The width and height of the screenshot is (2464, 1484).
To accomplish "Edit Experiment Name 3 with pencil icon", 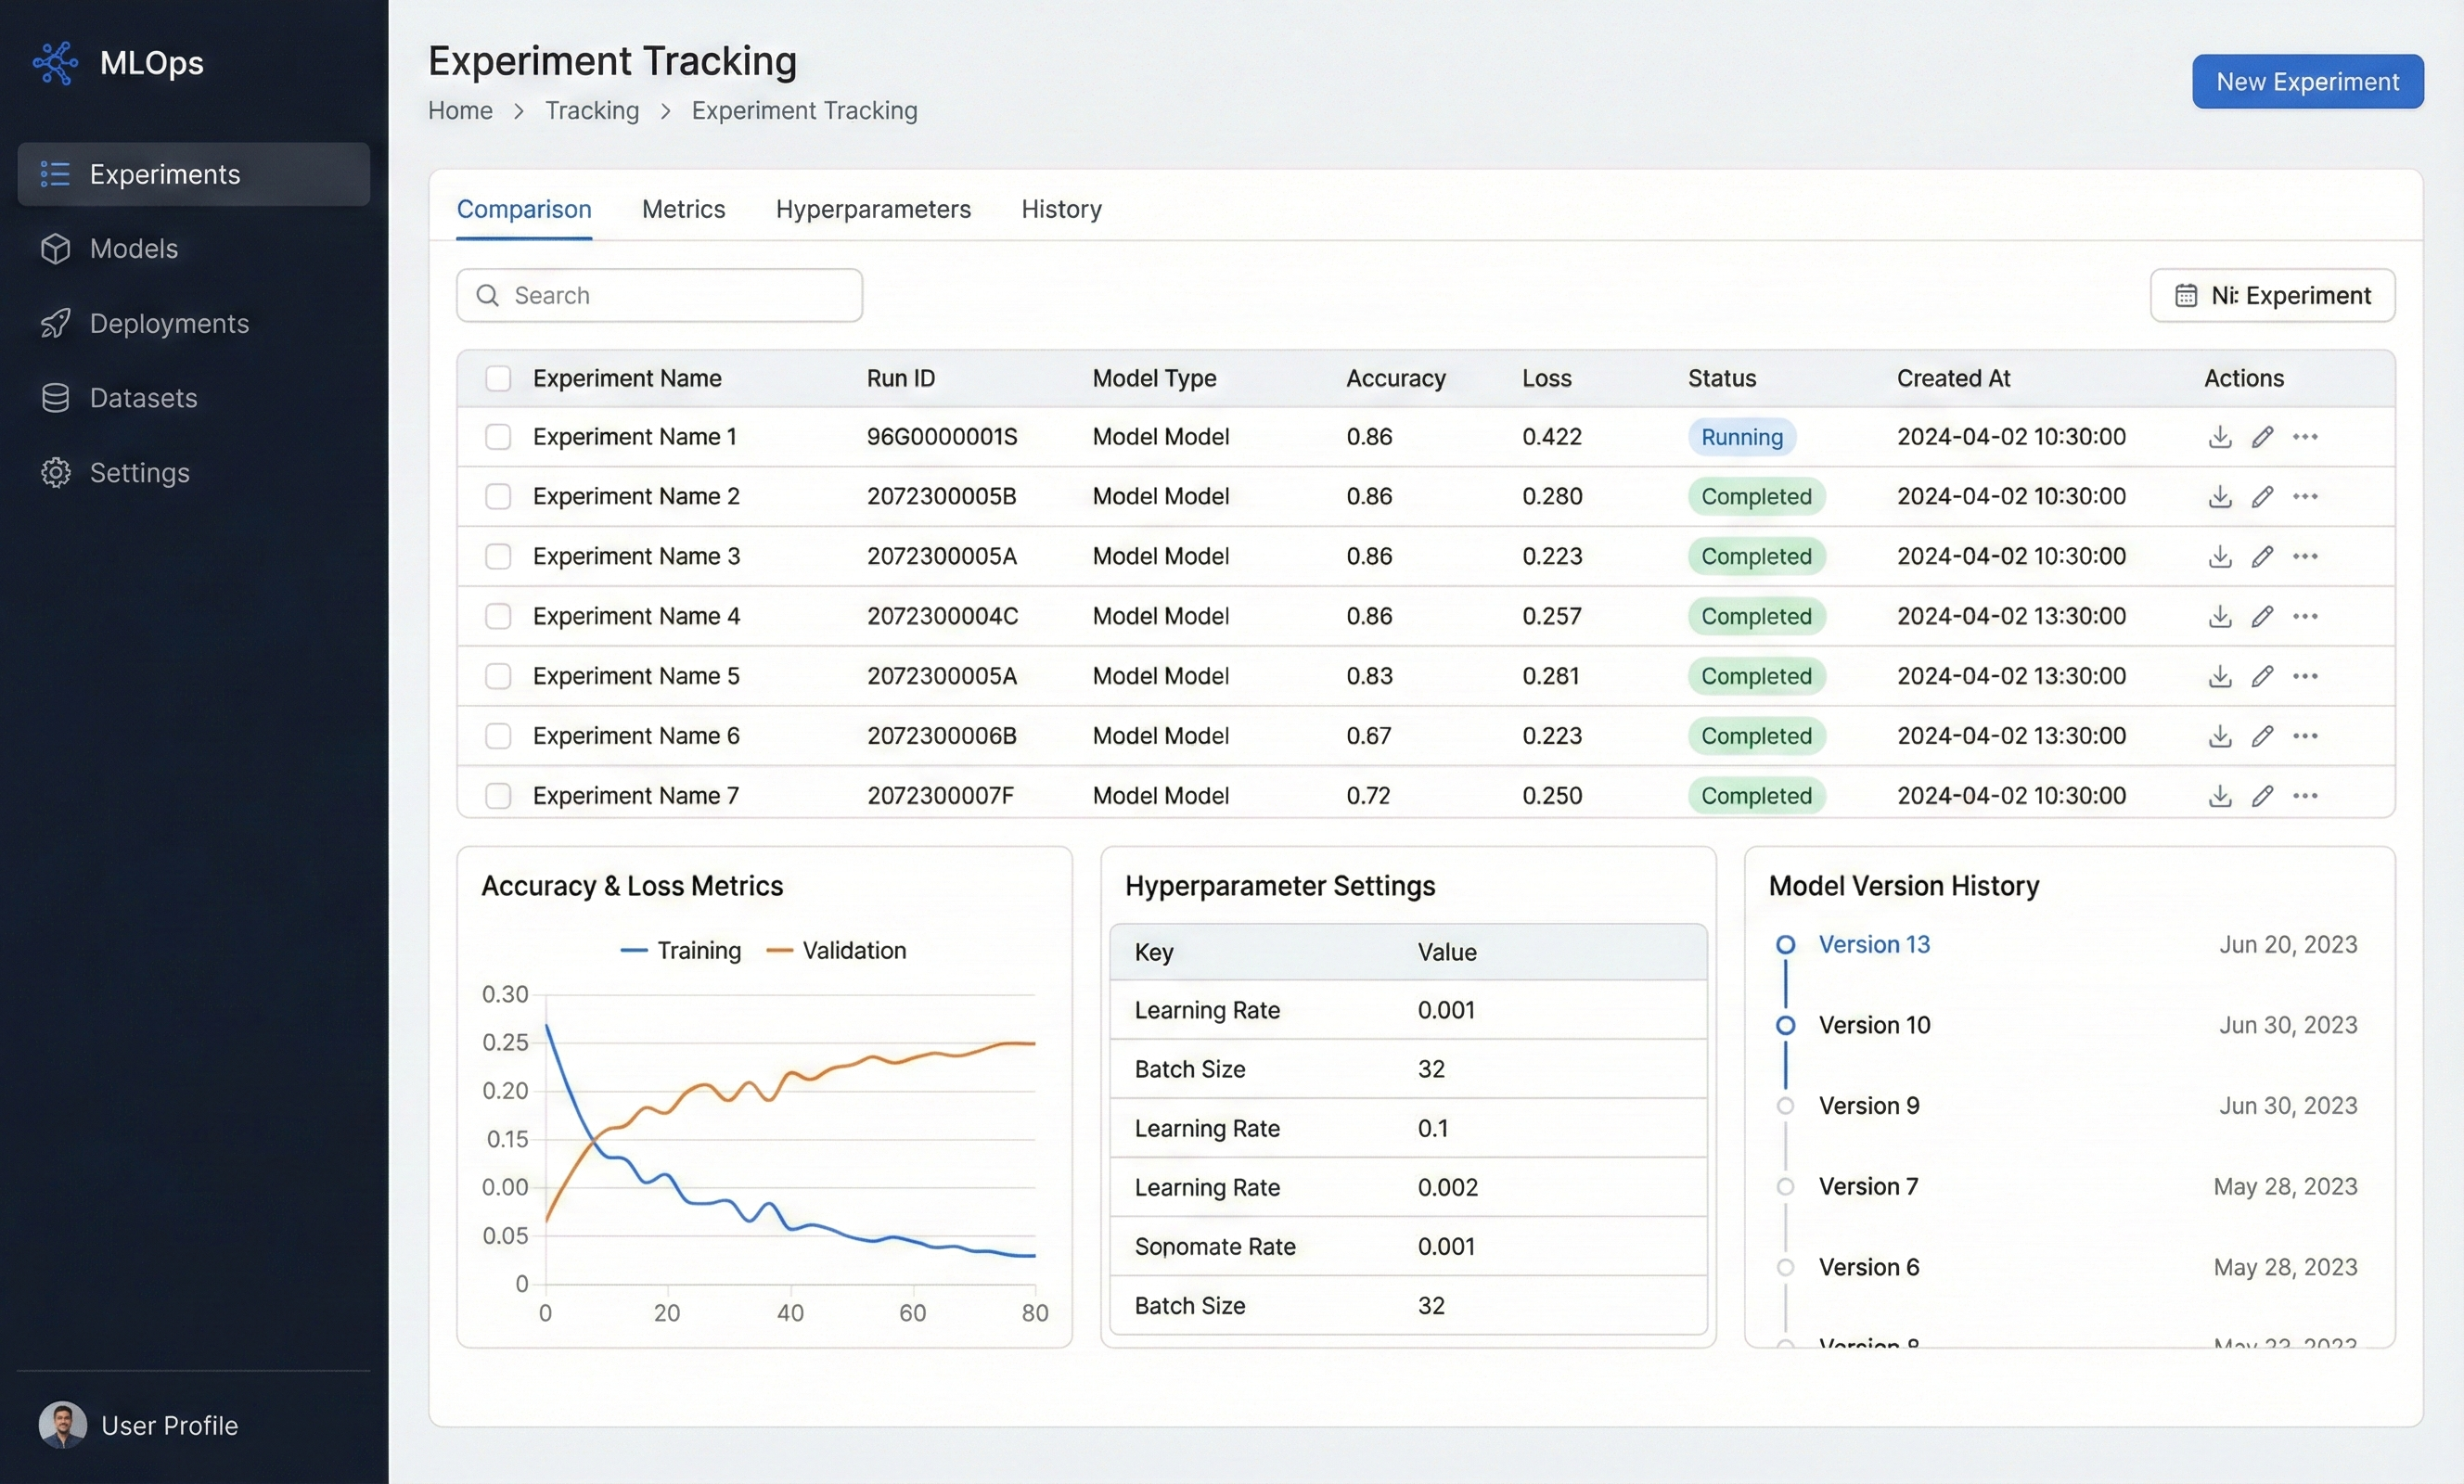I will click(x=2262, y=557).
